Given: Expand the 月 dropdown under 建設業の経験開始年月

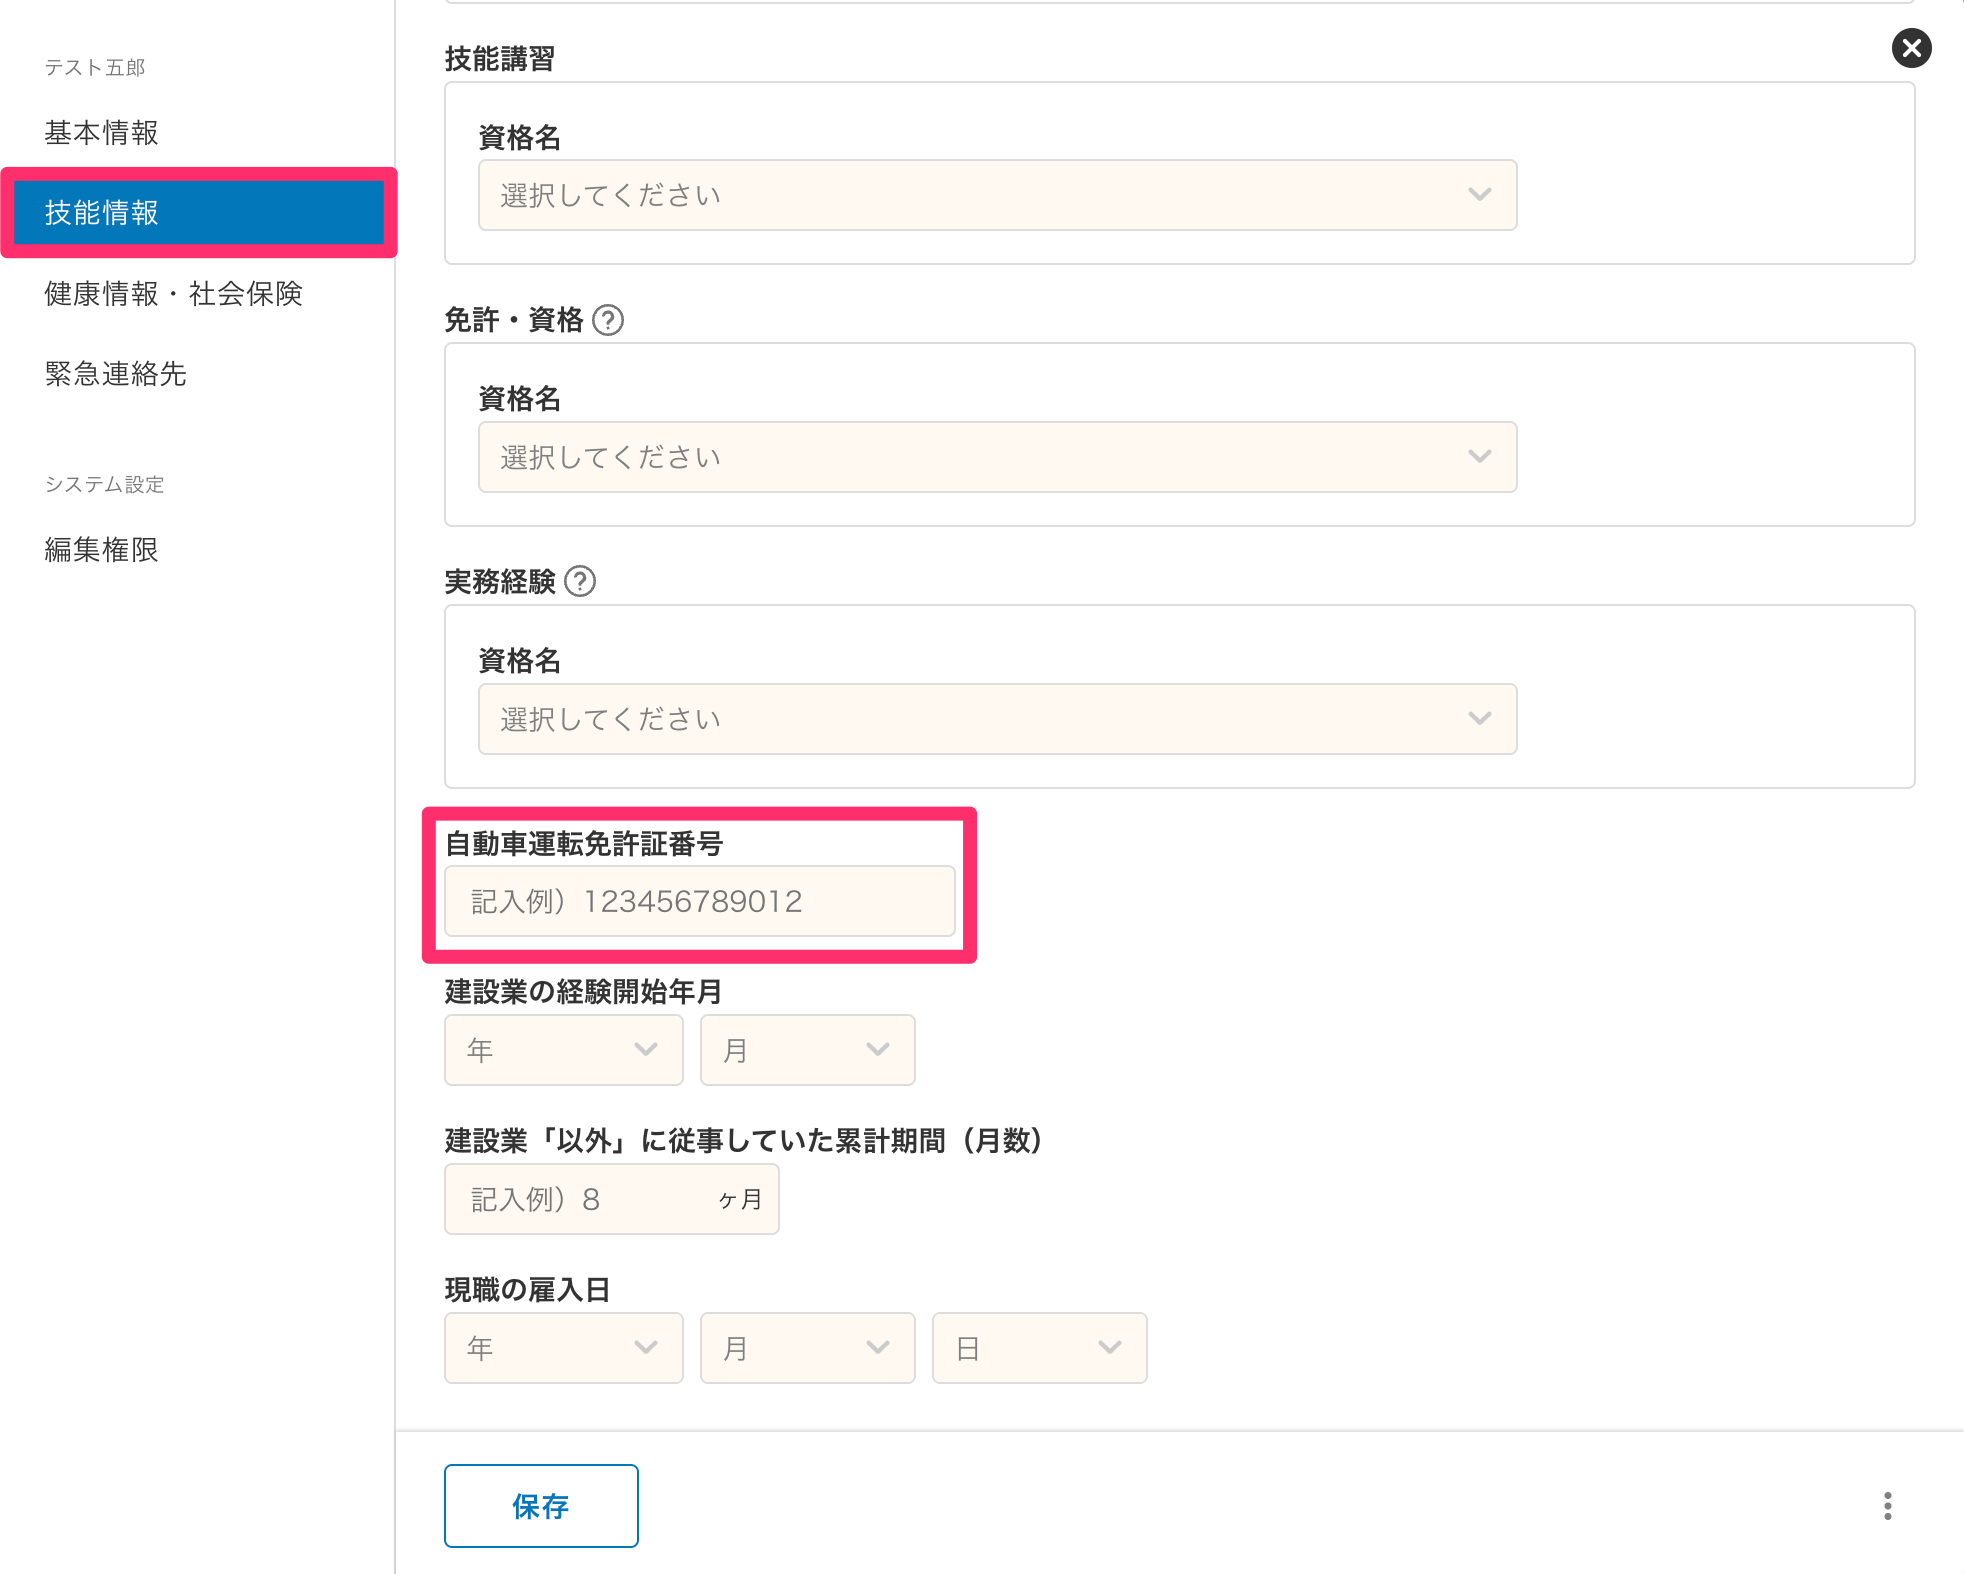Looking at the screenshot, I should click(x=807, y=1050).
